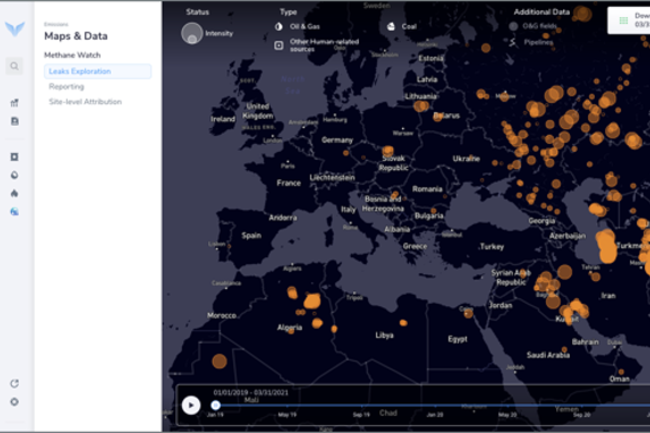Image resolution: width=650 pixels, height=433 pixels.
Task: Click the Pipelines squiggle icon
Action: (513, 42)
